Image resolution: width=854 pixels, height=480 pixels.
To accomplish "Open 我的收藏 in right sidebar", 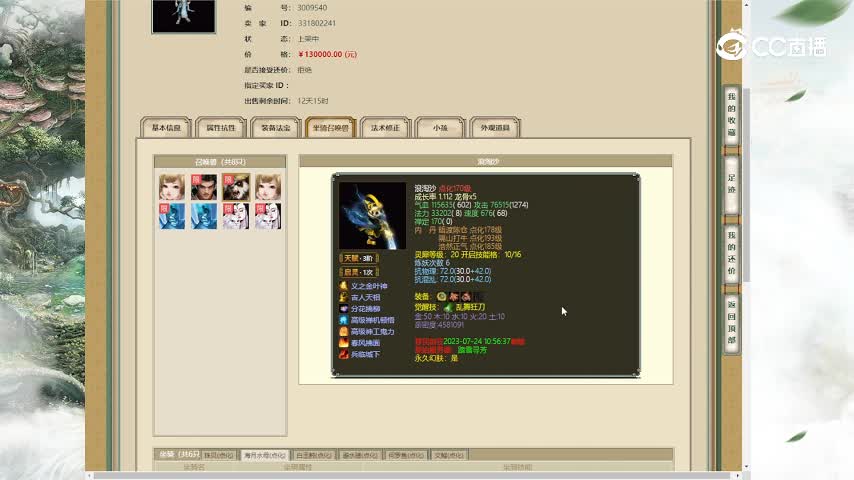I will tap(731, 115).
